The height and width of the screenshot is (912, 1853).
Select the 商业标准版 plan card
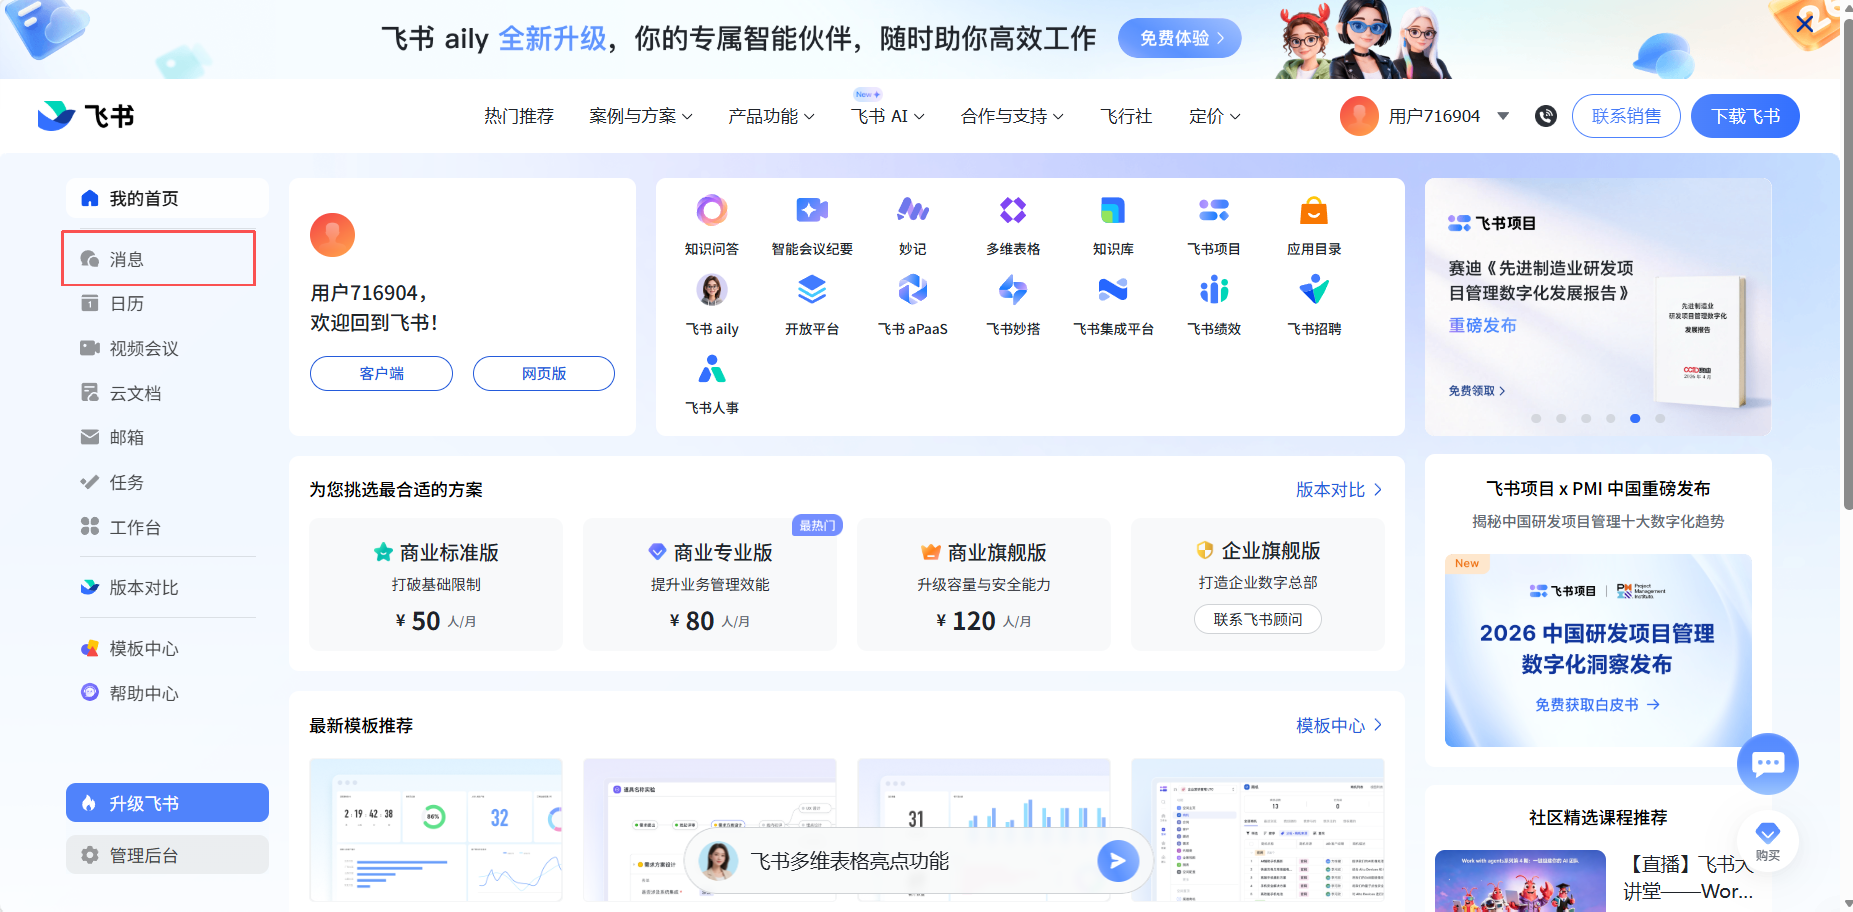(x=436, y=584)
